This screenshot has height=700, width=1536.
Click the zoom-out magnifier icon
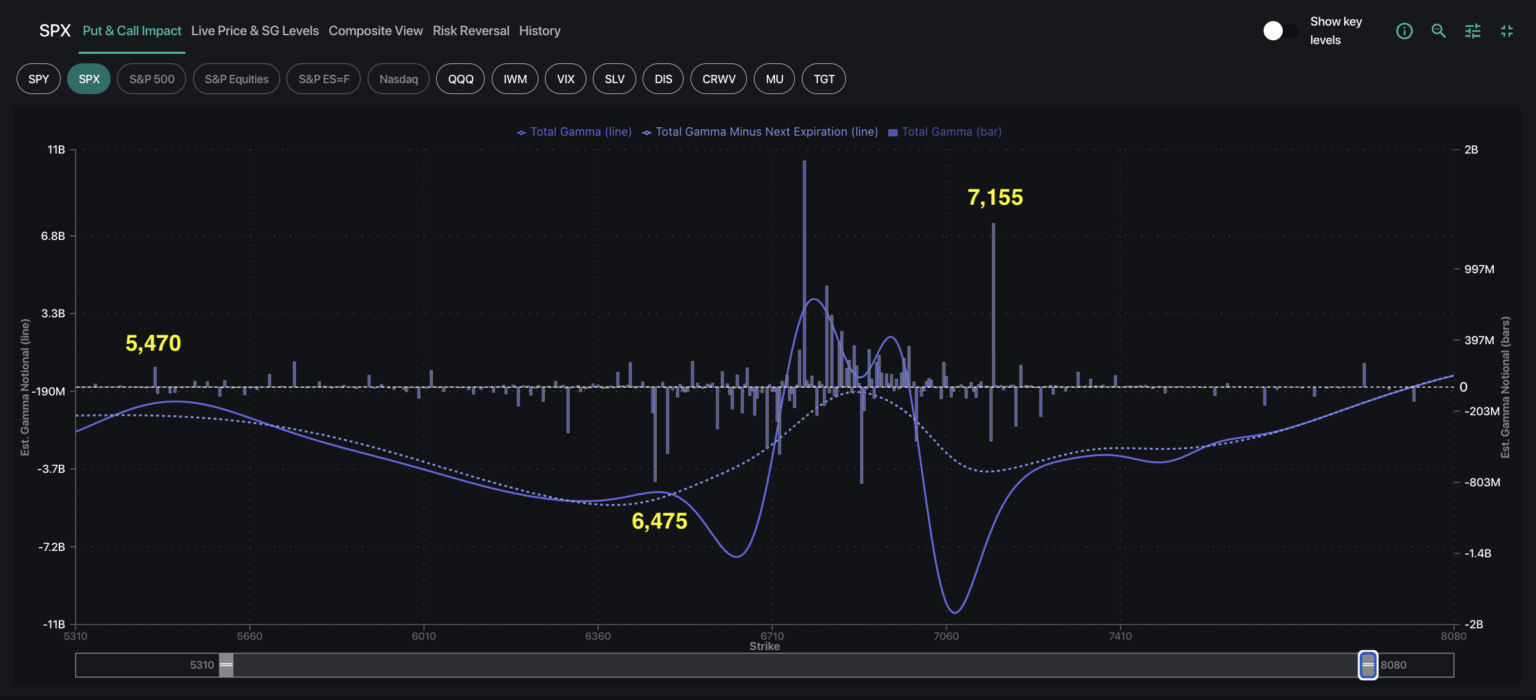(x=1438, y=31)
